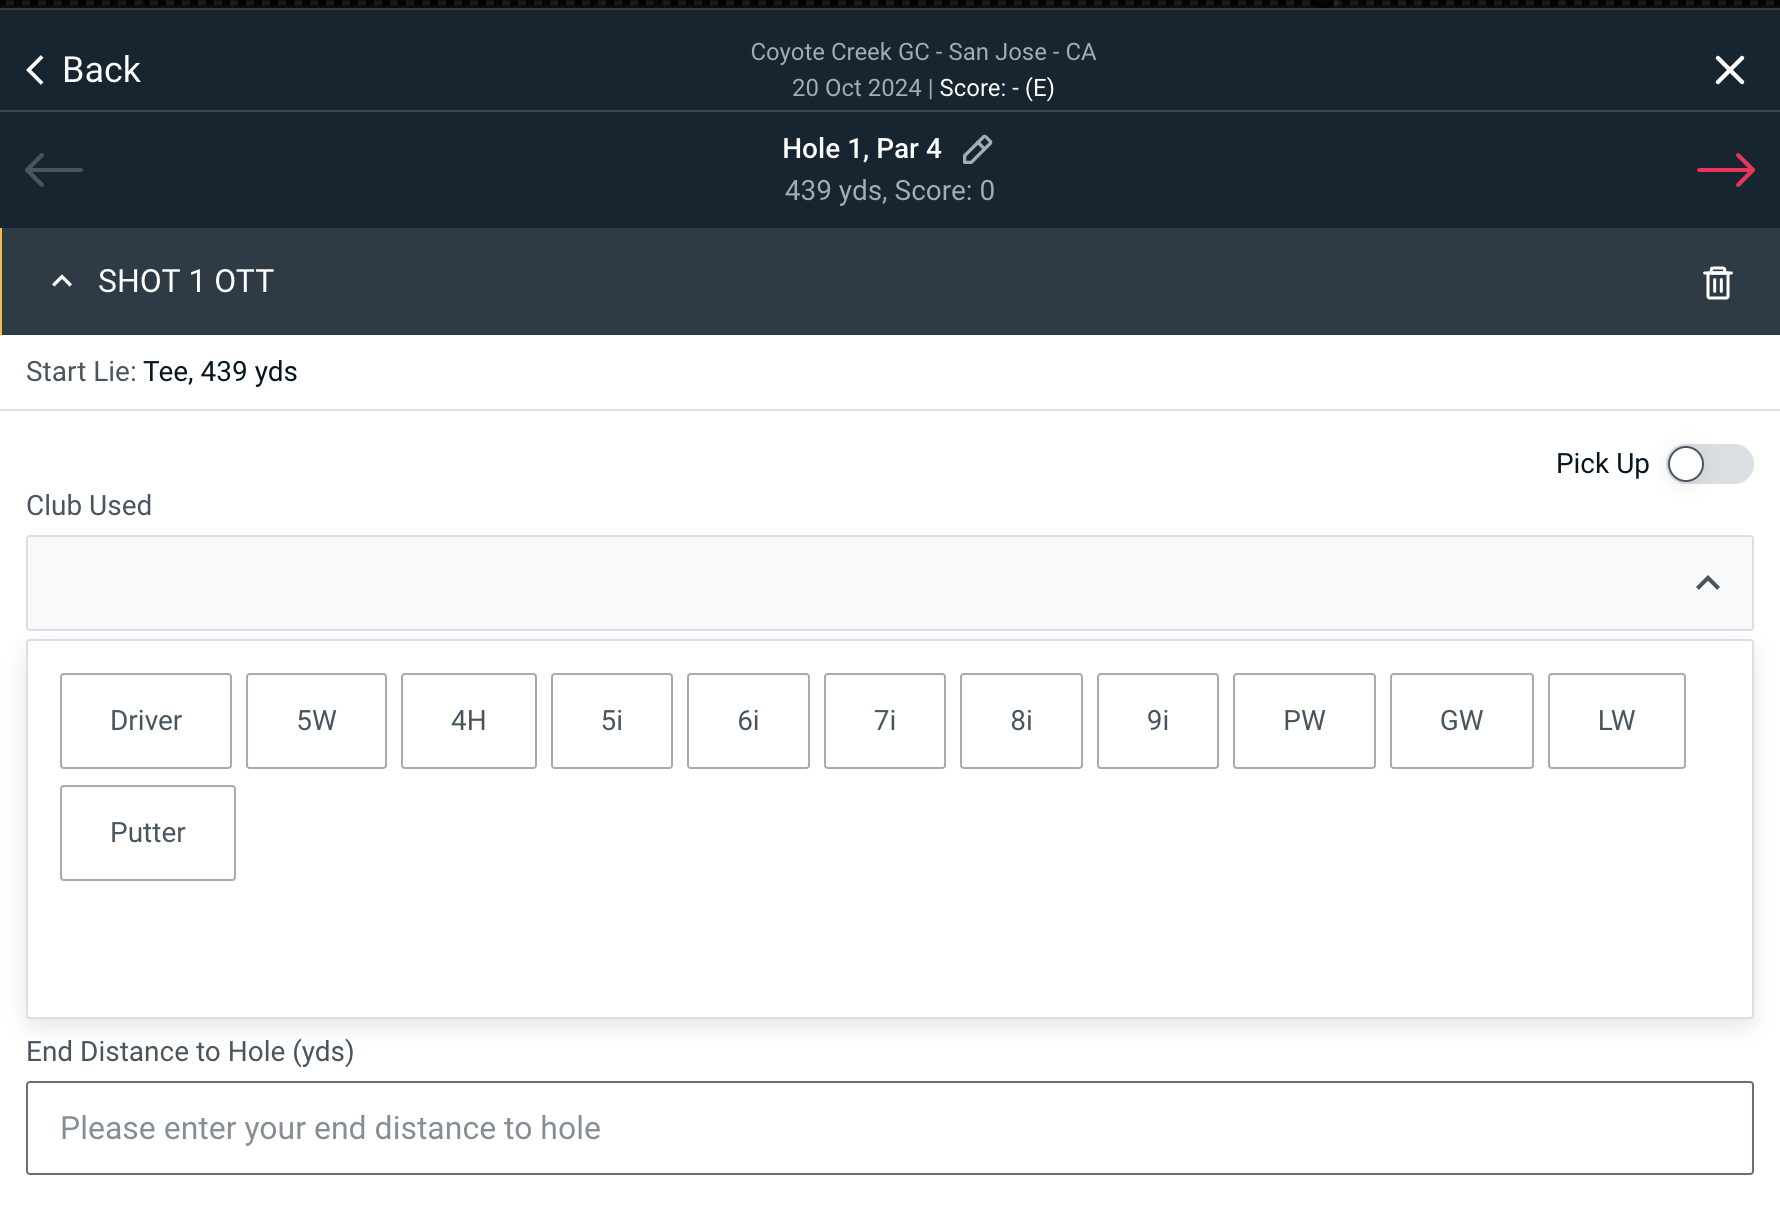Choose the LW wedge
1780x1206 pixels.
click(1616, 721)
